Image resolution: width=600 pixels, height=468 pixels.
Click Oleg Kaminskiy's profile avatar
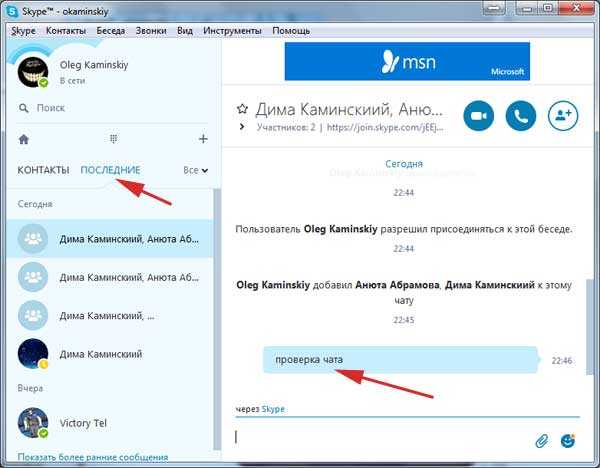pos(33,72)
